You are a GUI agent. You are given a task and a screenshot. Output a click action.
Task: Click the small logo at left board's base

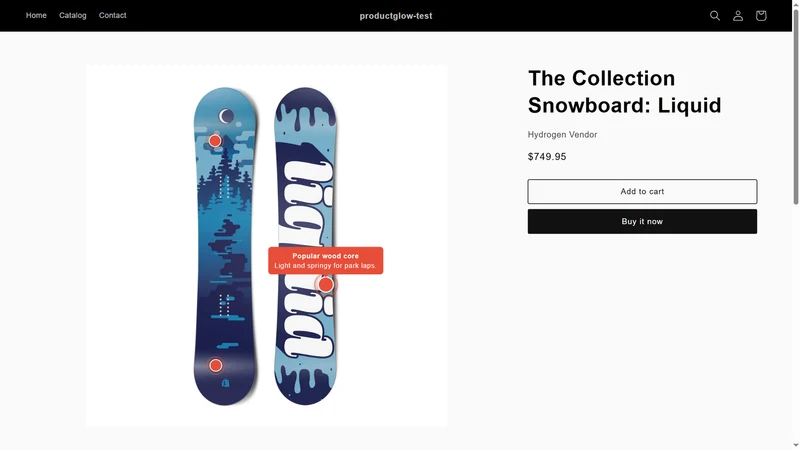coord(226,383)
